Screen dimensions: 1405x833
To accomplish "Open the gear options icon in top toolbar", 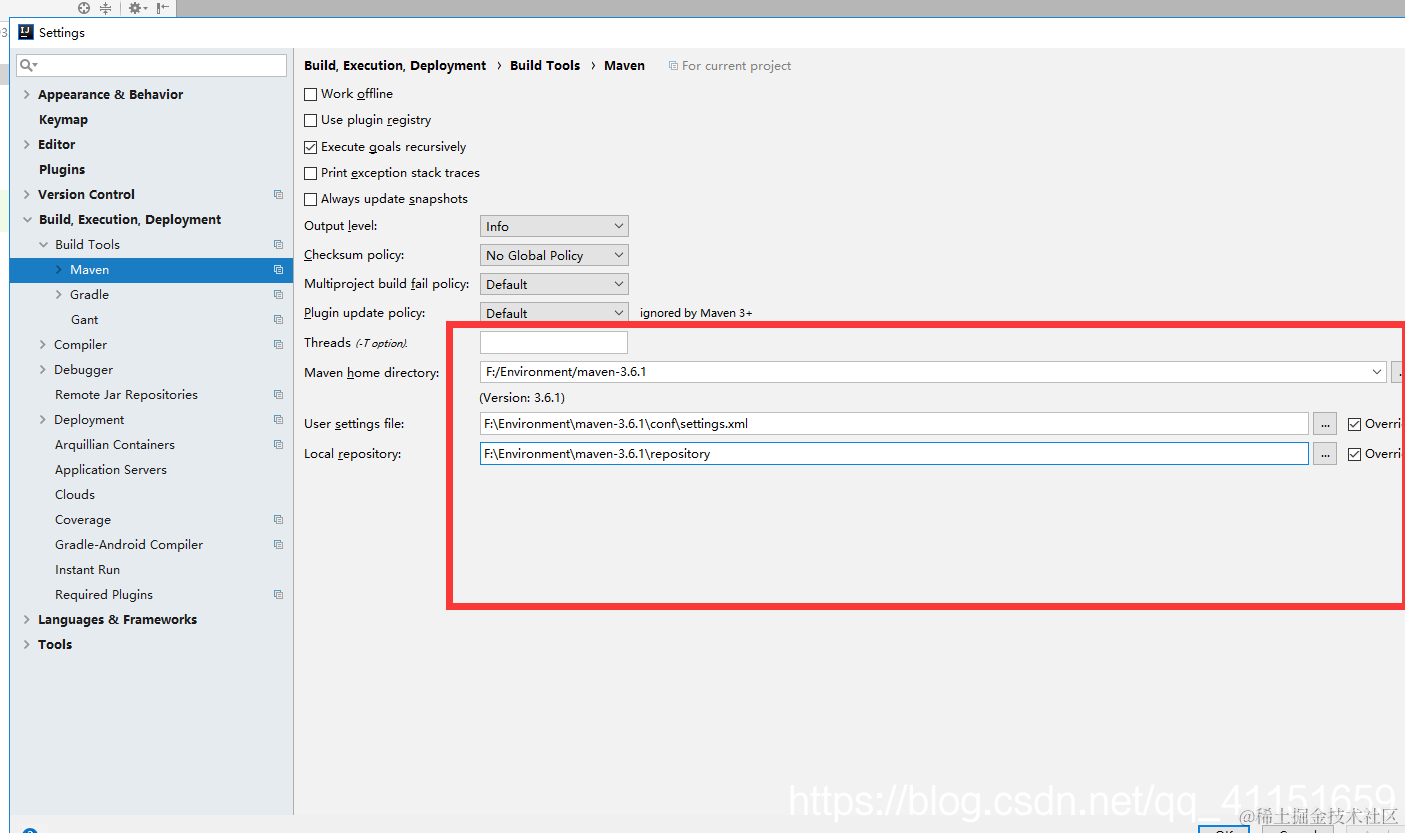I will (135, 8).
